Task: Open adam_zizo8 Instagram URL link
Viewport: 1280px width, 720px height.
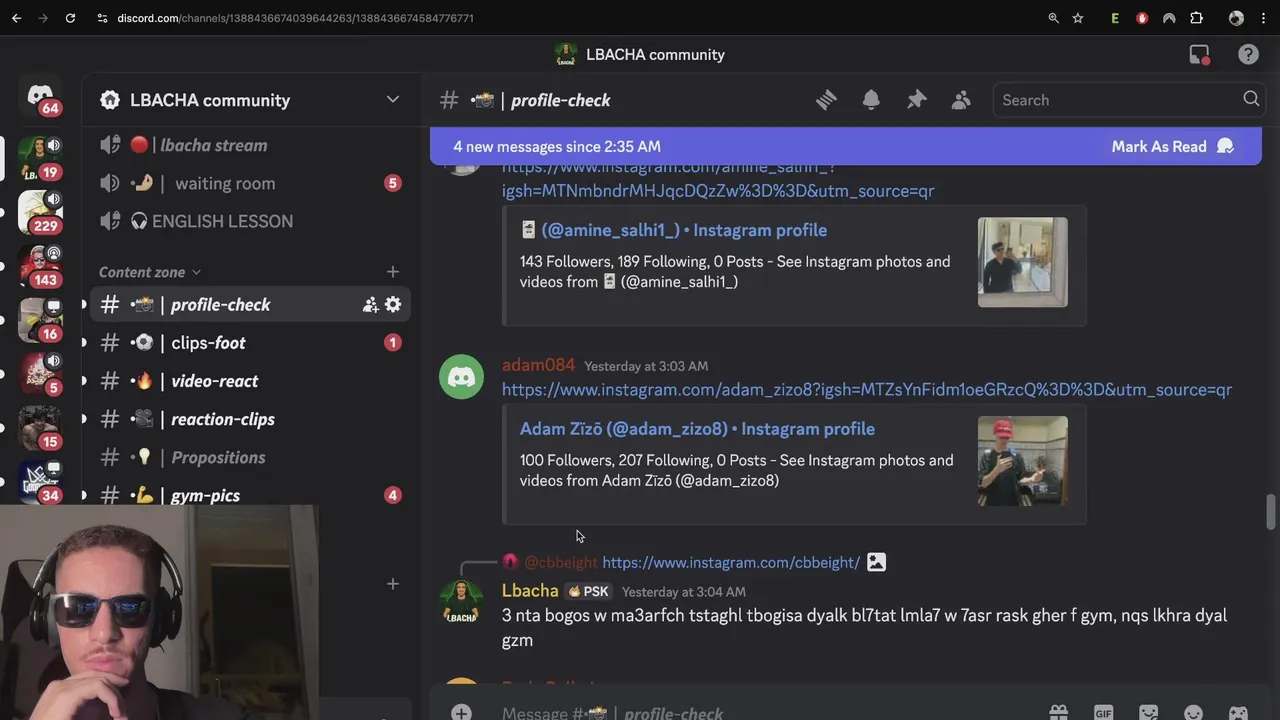Action: pyautogui.click(x=867, y=390)
